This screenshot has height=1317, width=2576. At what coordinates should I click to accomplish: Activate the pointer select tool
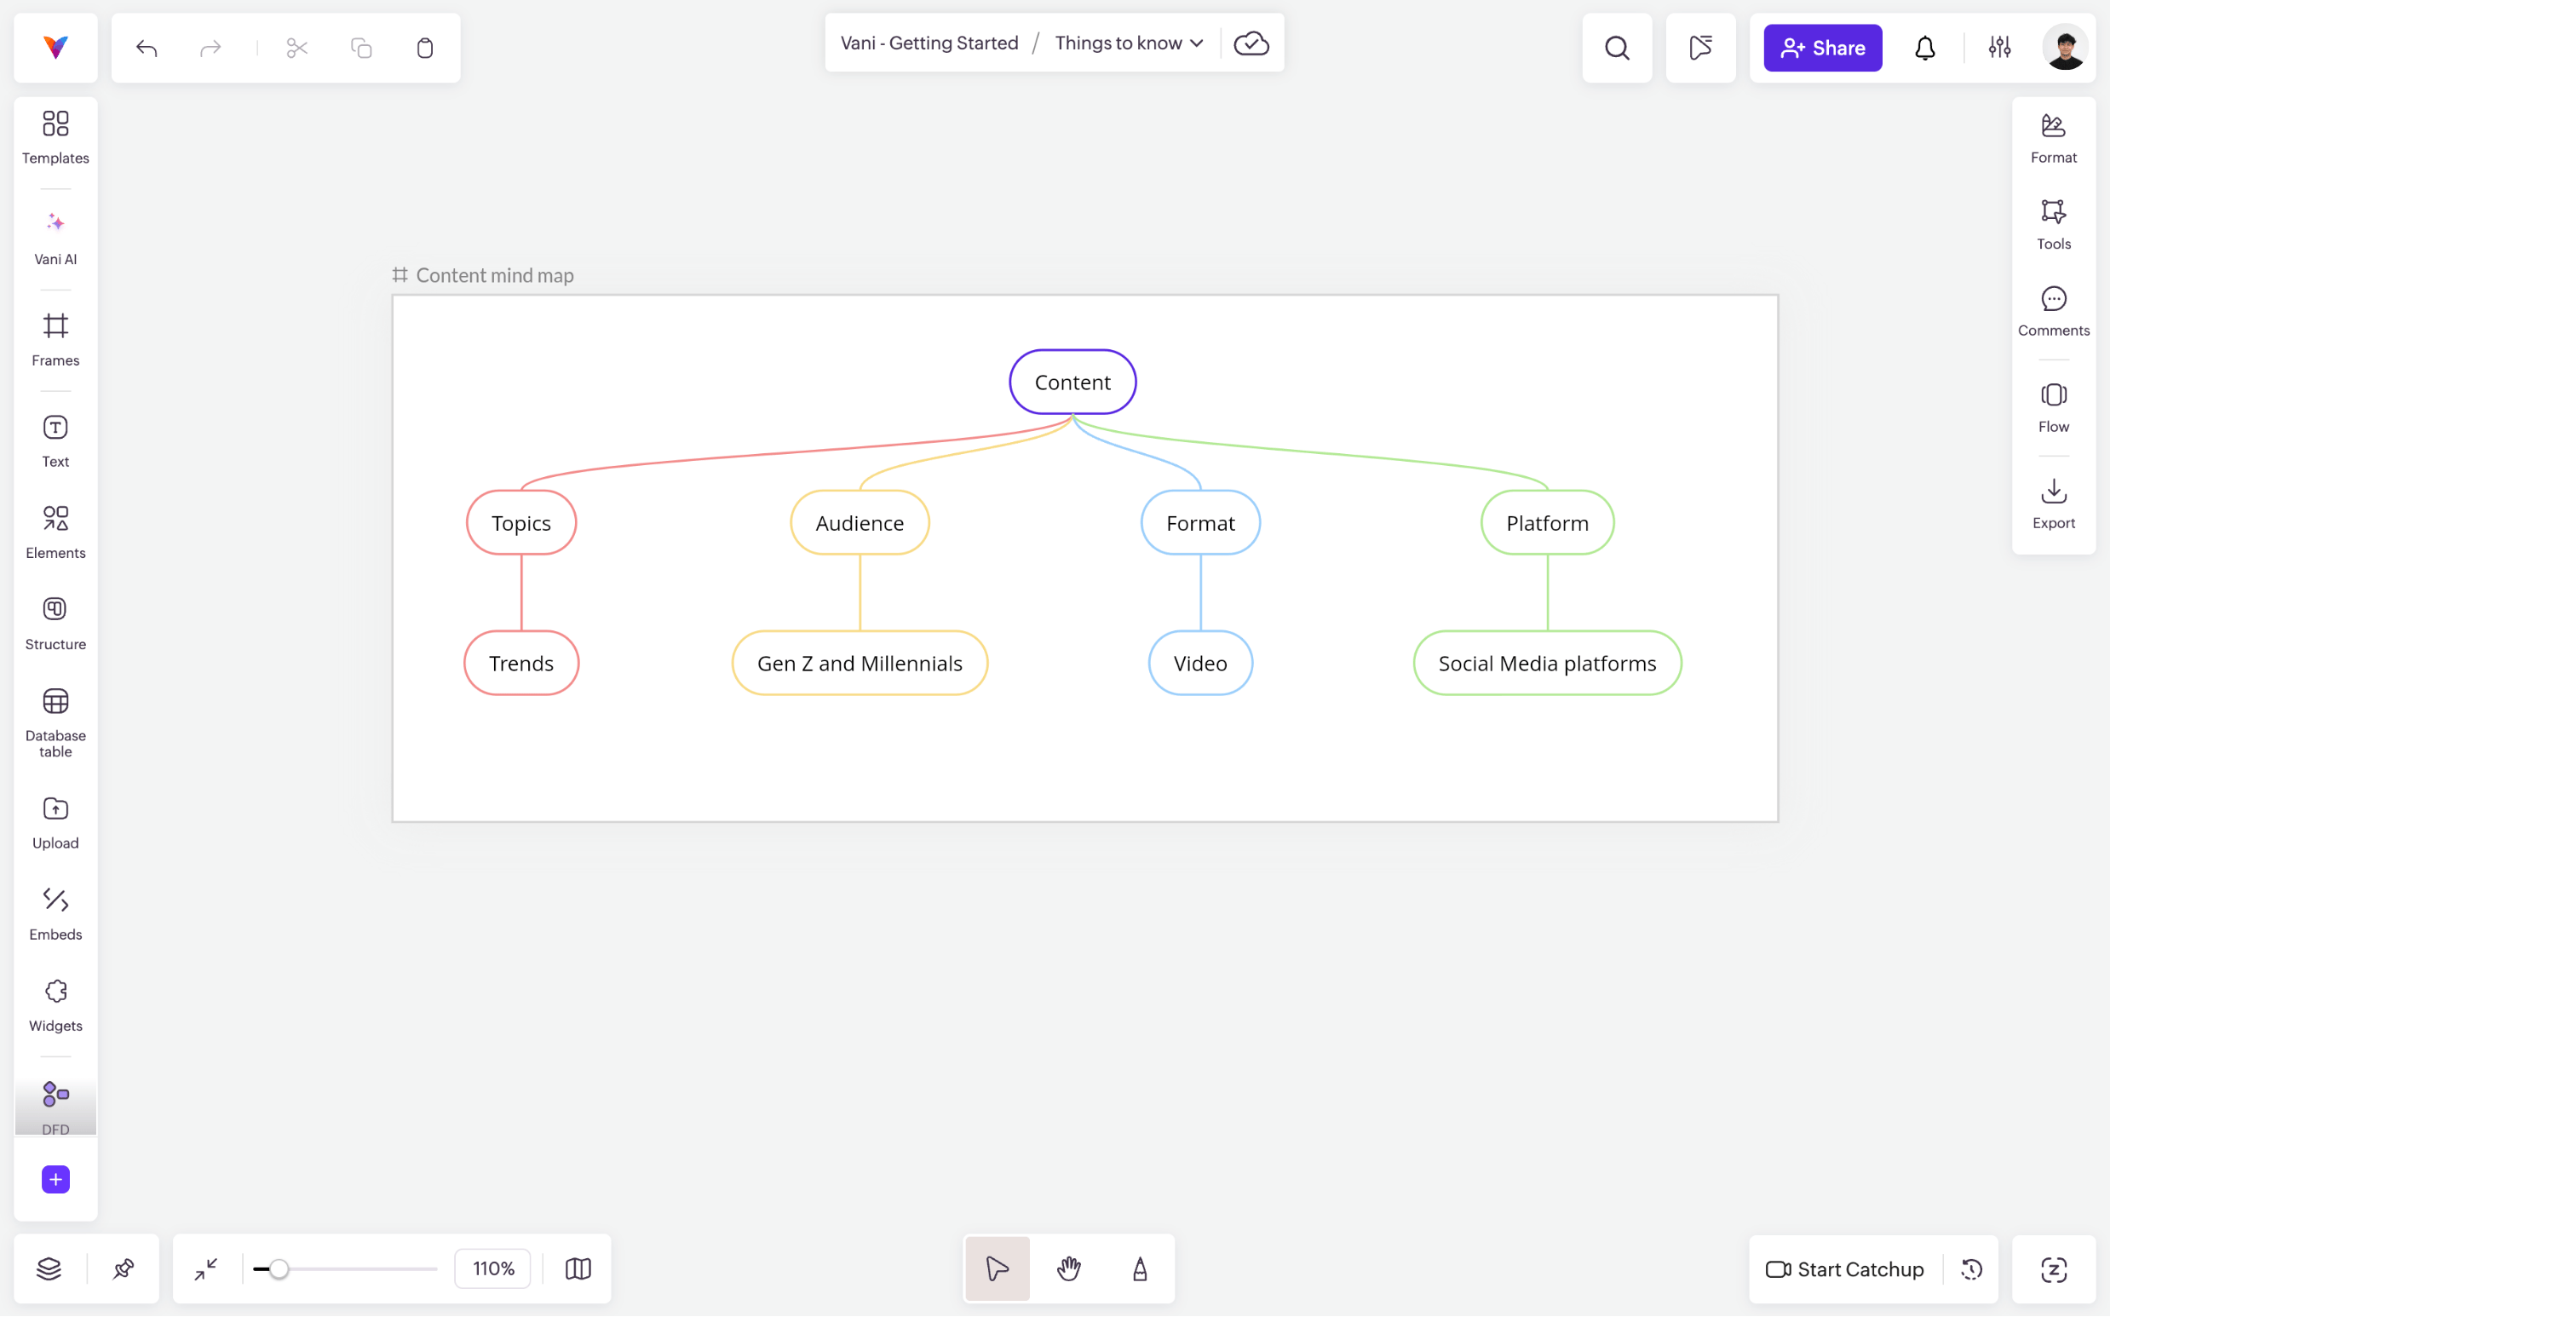[997, 1268]
